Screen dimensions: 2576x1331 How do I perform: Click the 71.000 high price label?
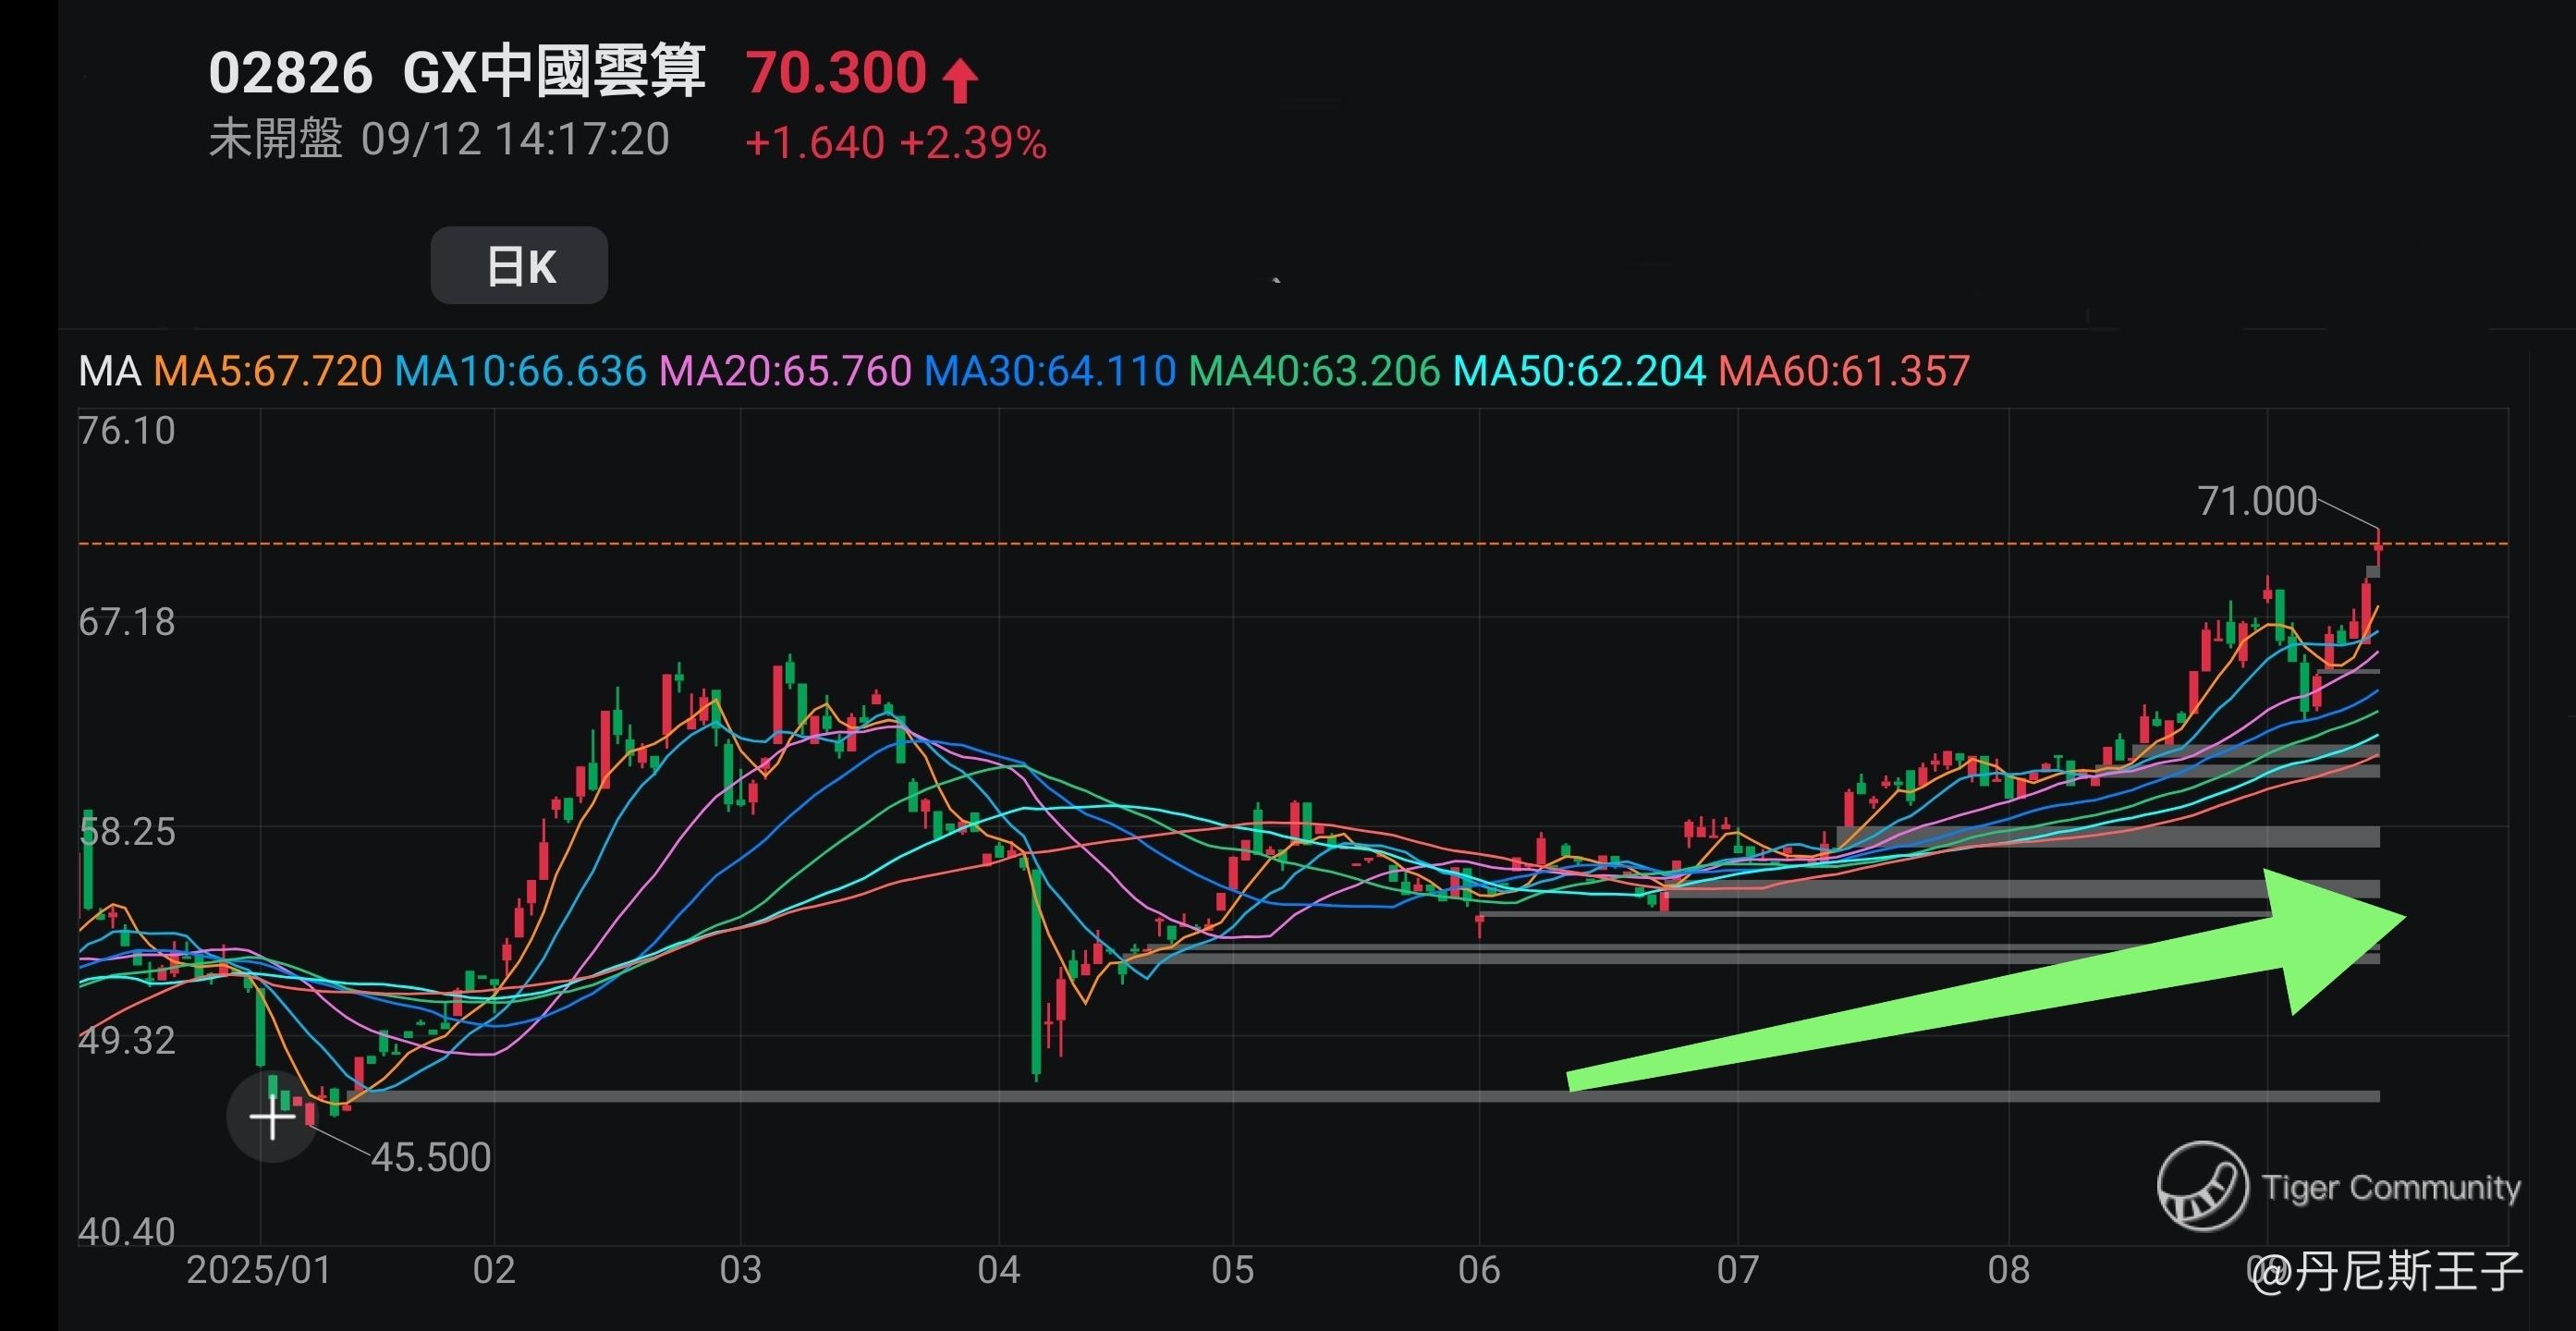point(2257,501)
